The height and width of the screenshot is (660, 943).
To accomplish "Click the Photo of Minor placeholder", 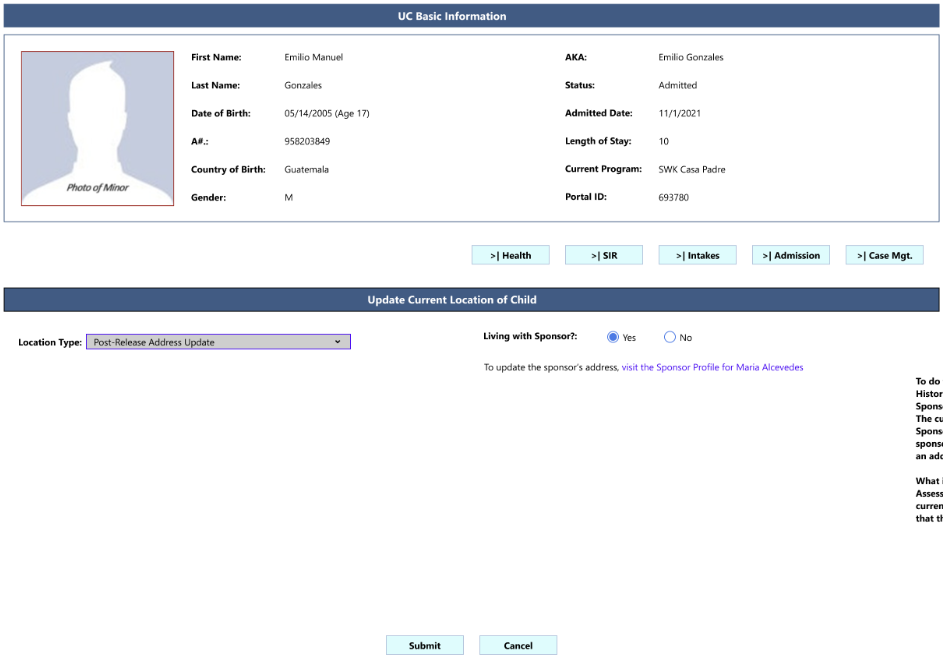I will pos(97,128).
